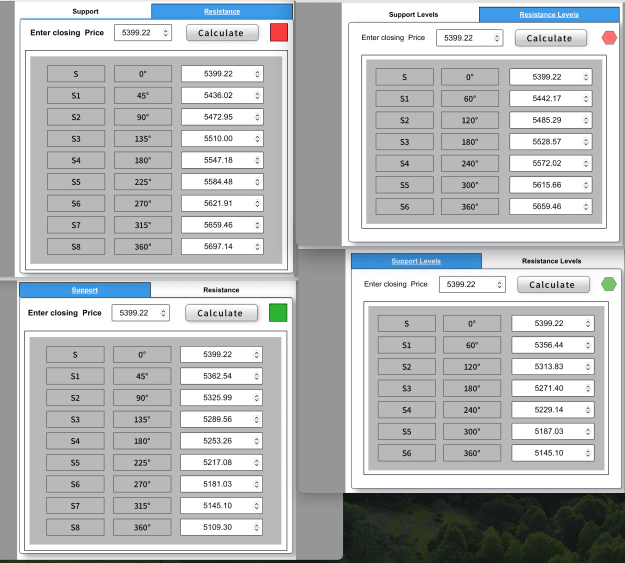Click the 5289.56 value field
The height and width of the screenshot is (563, 625).
pos(221,419)
